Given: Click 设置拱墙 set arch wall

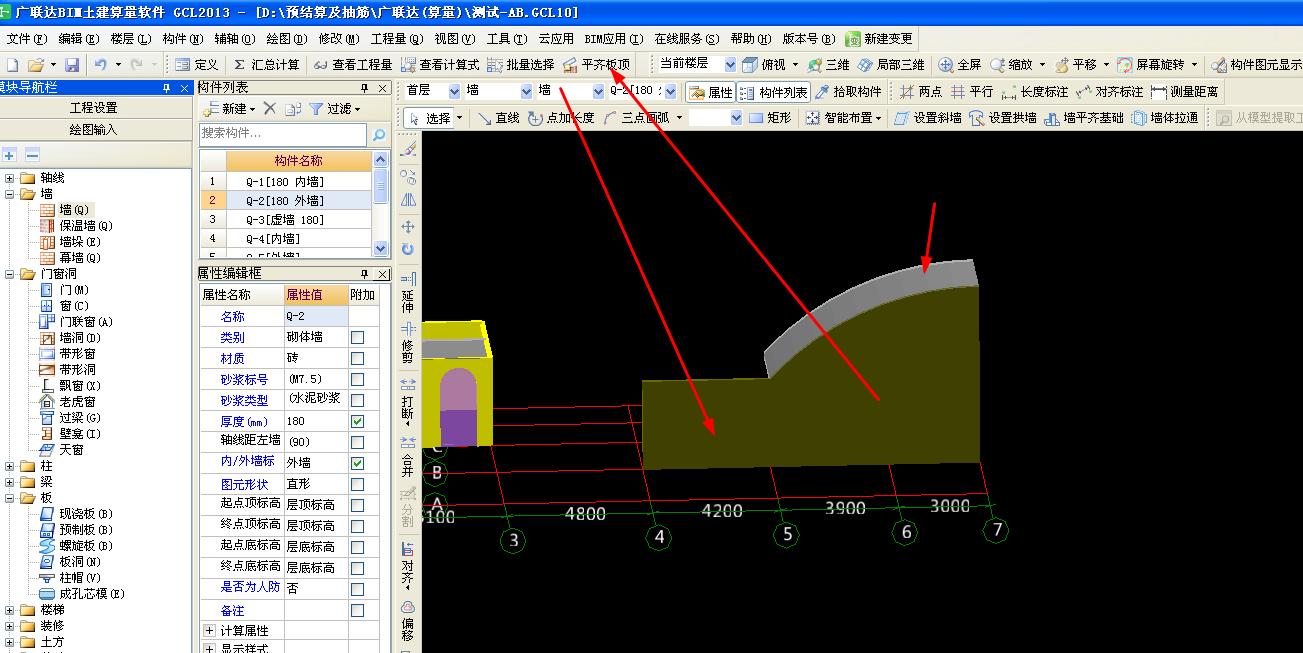Looking at the screenshot, I should [x=1003, y=118].
